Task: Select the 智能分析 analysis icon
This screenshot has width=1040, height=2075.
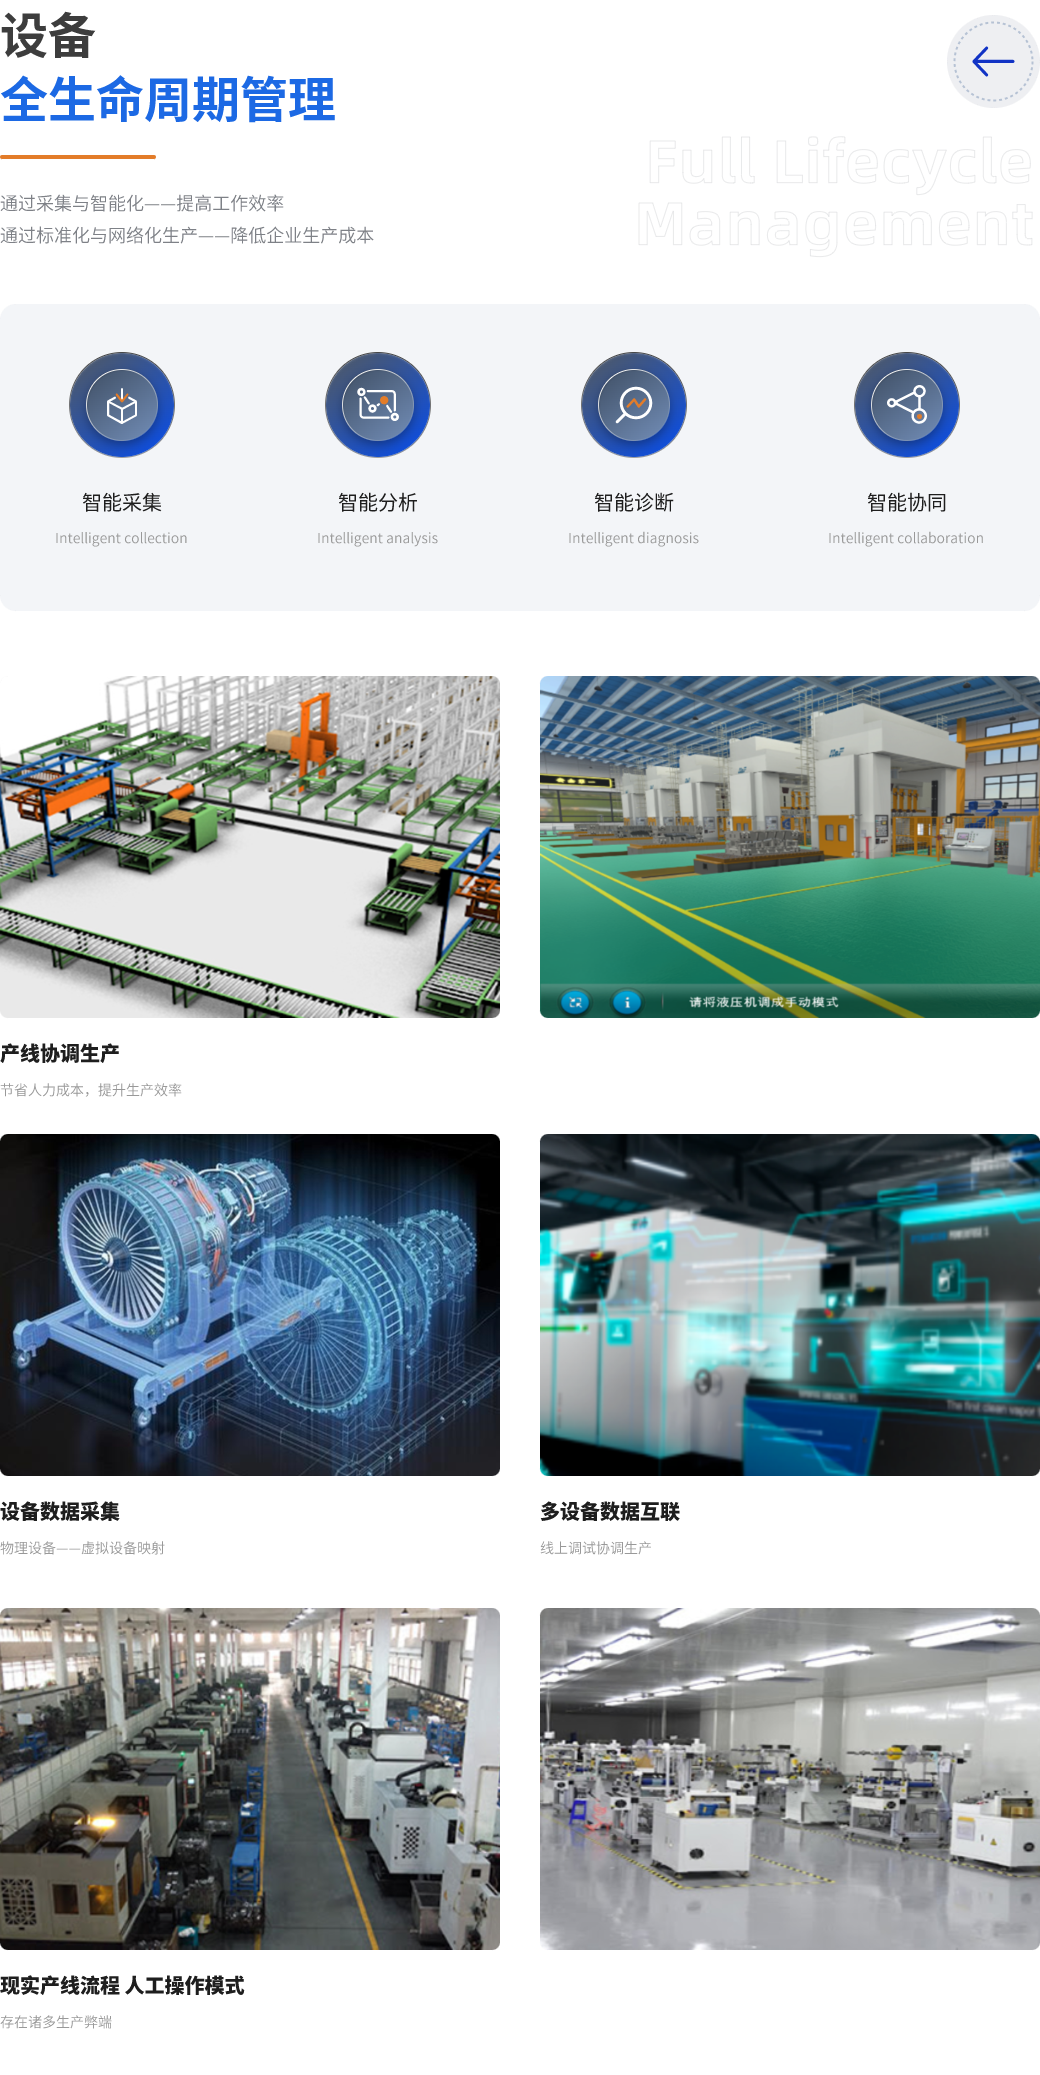Action: click(378, 405)
